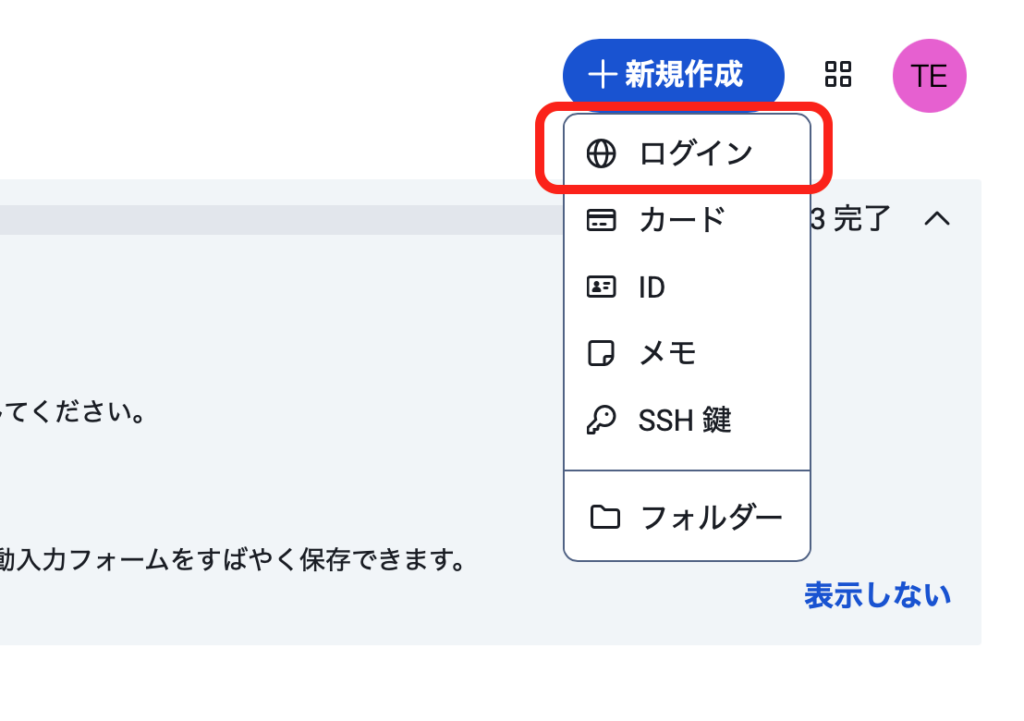Collapse the panel with the chevron-up arrow
The width and height of the screenshot is (1024, 721).
point(937,218)
